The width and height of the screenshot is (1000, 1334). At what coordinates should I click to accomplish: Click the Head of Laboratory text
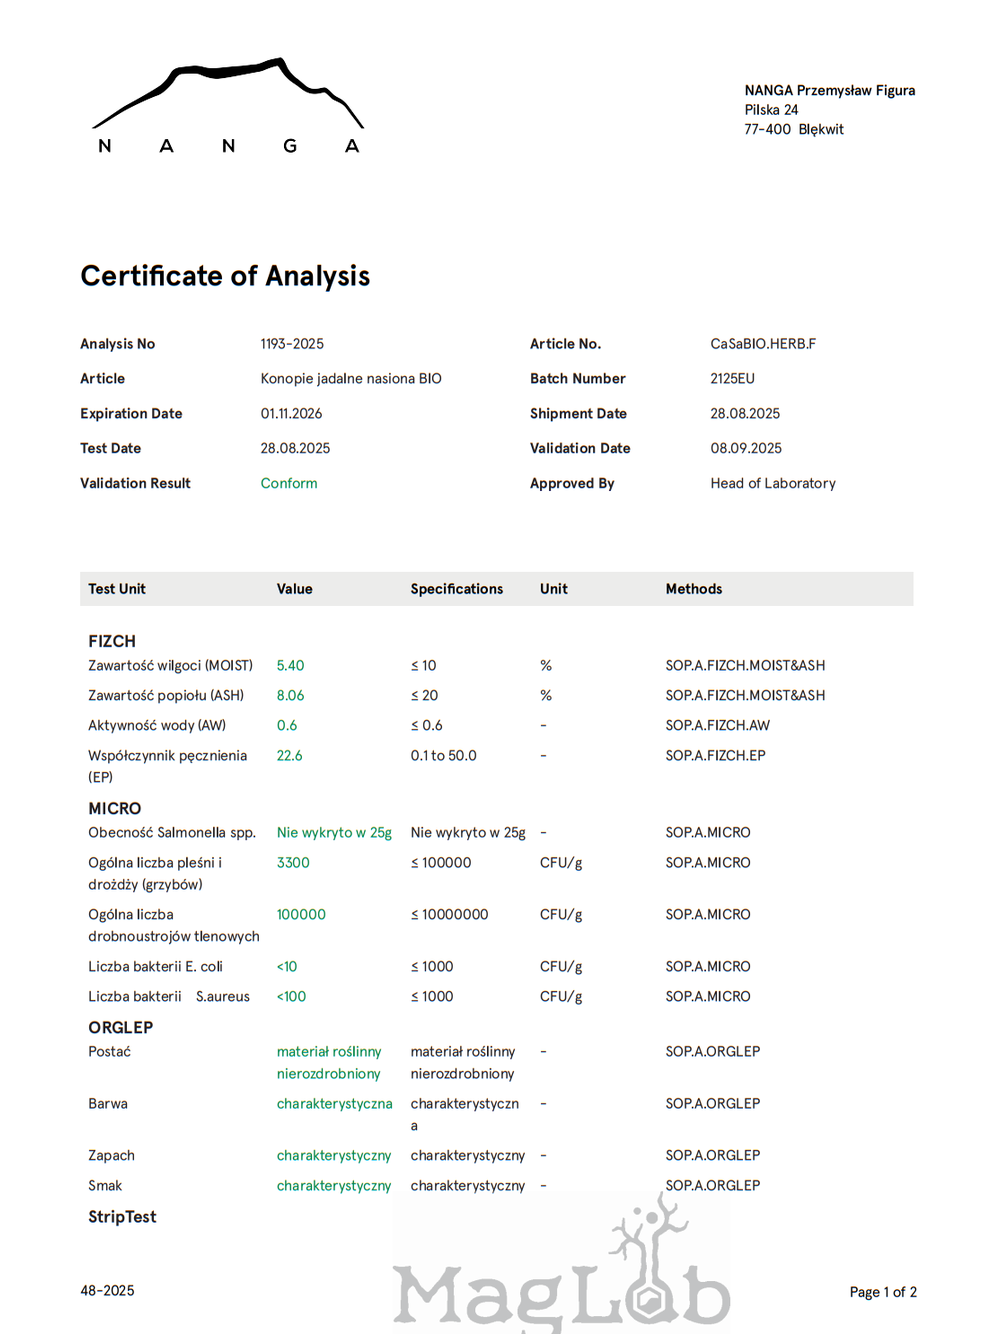(772, 483)
